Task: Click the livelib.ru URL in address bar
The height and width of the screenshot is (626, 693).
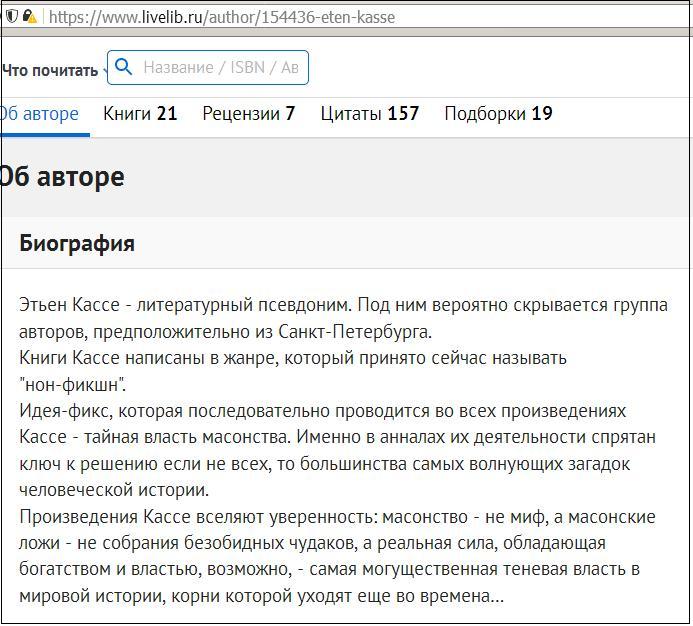Action: [222, 17]
